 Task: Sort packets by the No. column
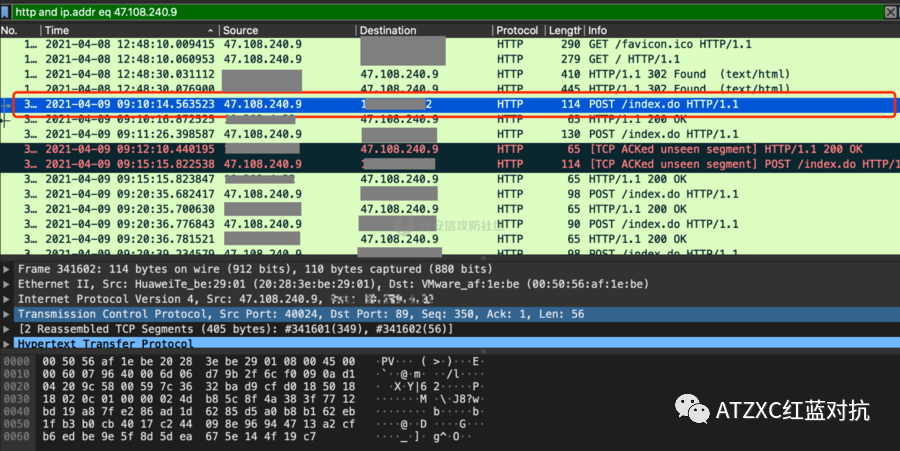[20, 30]
